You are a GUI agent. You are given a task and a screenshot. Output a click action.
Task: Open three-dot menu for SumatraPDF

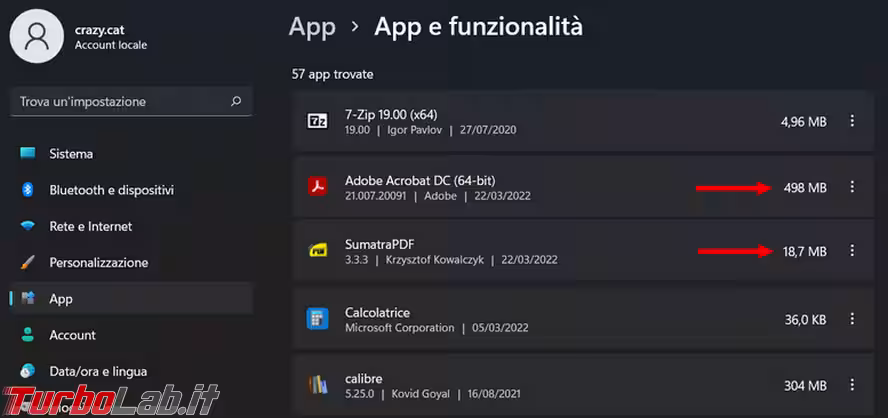pos(852,251)
